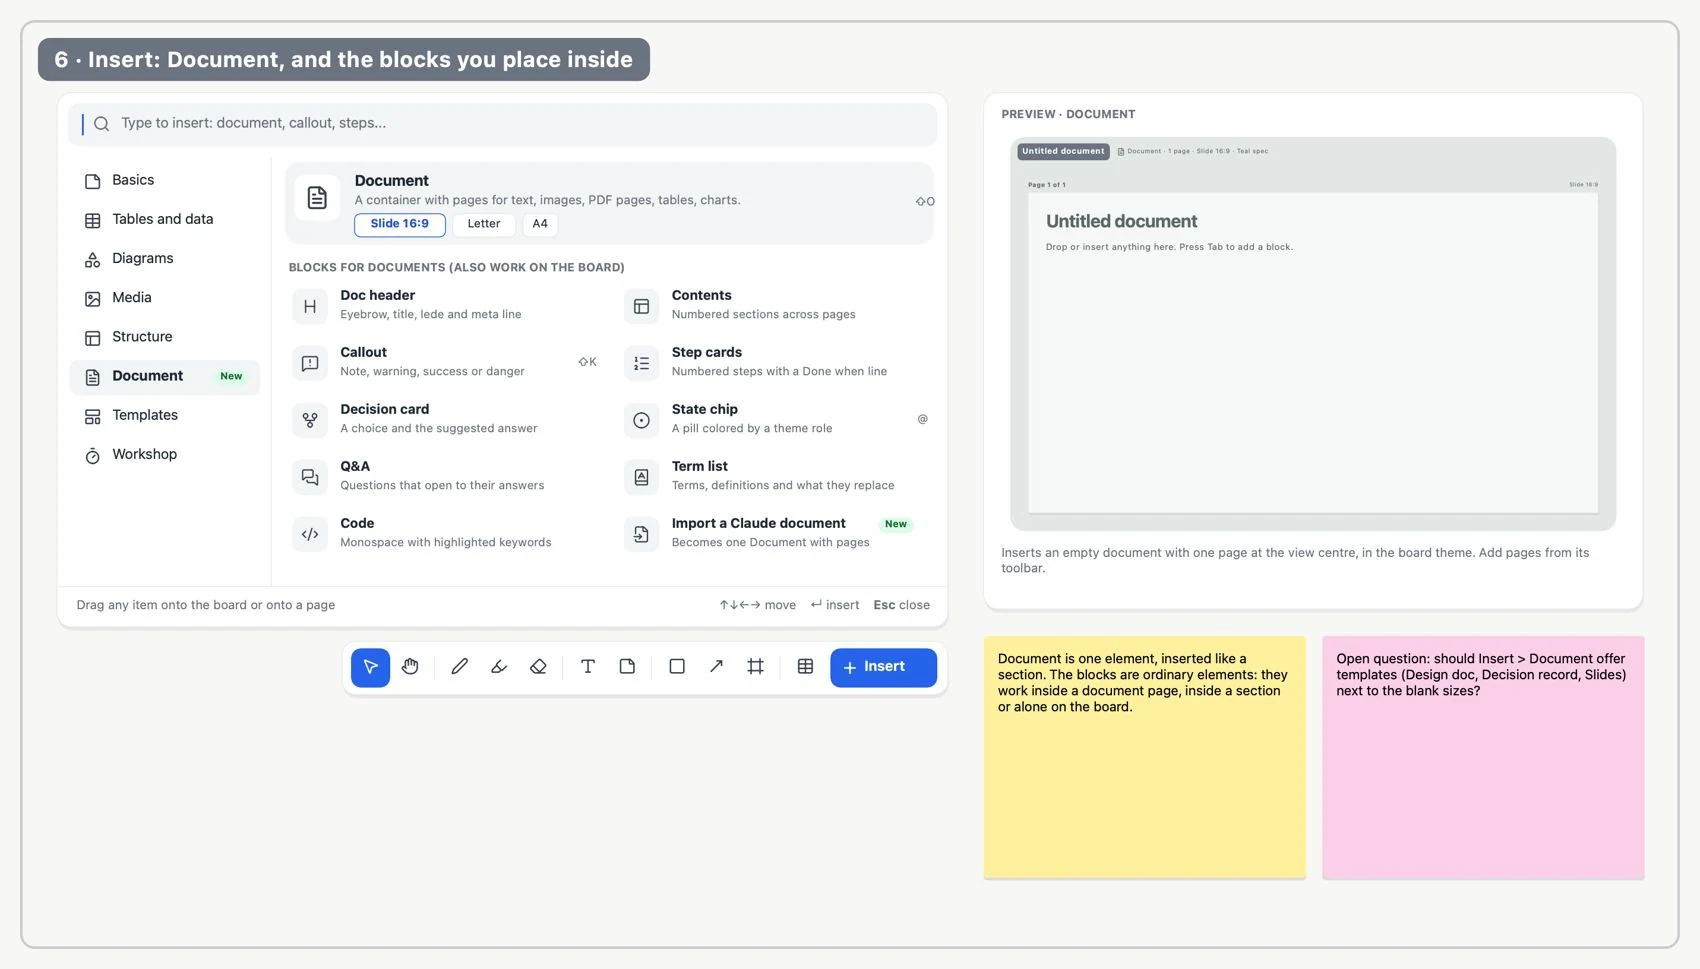Choose the arrow connector tool
1700x969 pixels.
(x=716, y=667)
